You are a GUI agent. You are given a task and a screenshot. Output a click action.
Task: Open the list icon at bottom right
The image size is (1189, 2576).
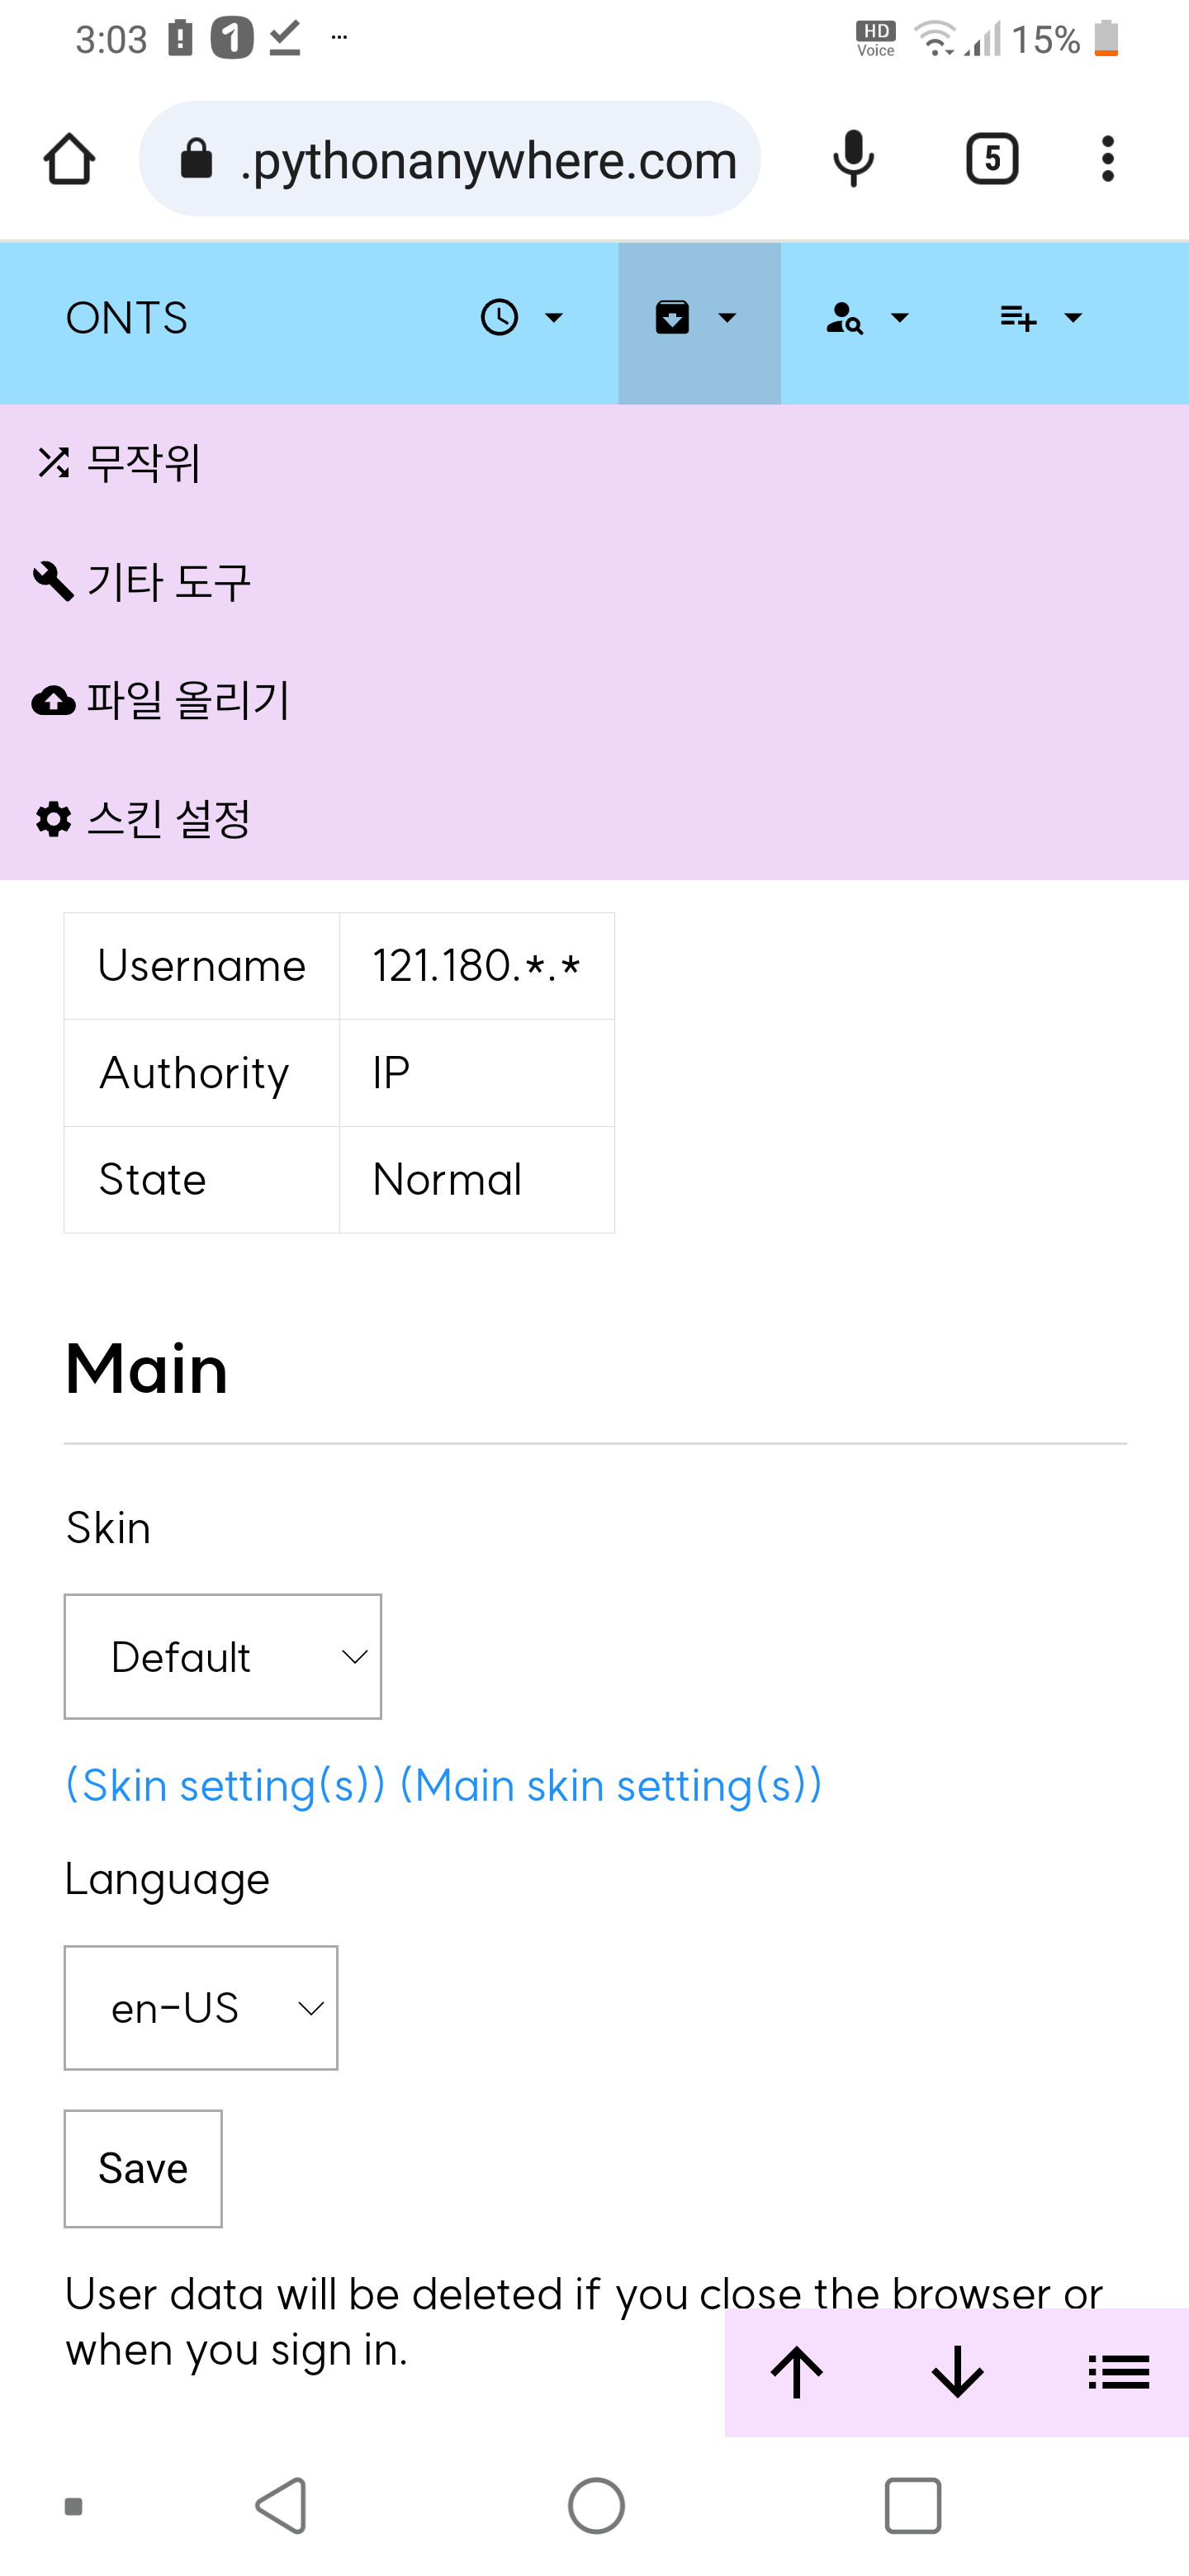click(x=1118, y=2371)
